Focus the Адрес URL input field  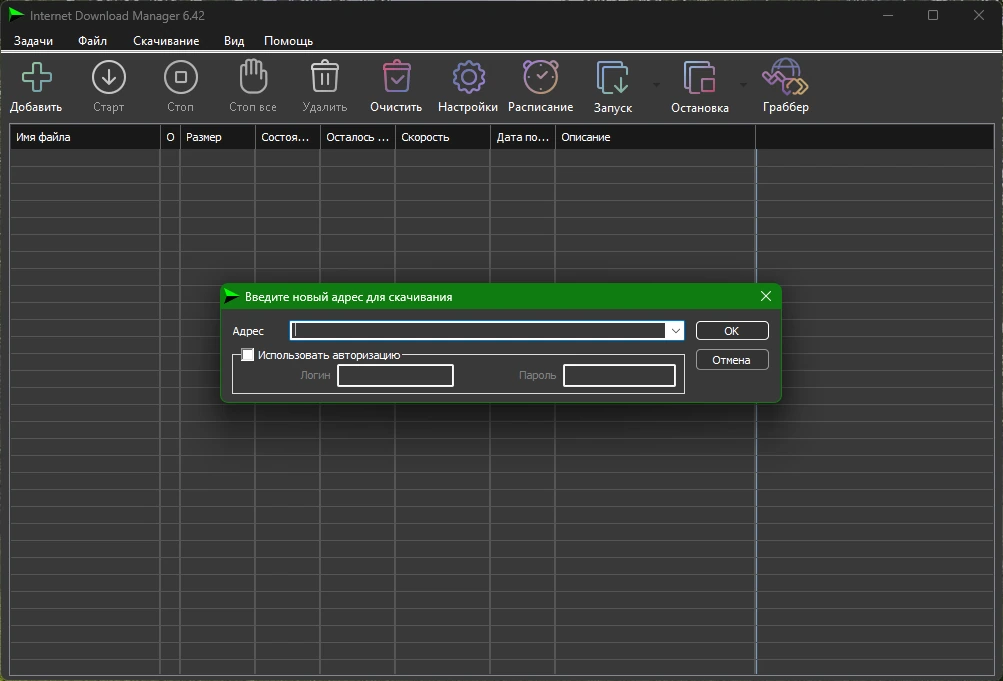coord(478,331)
